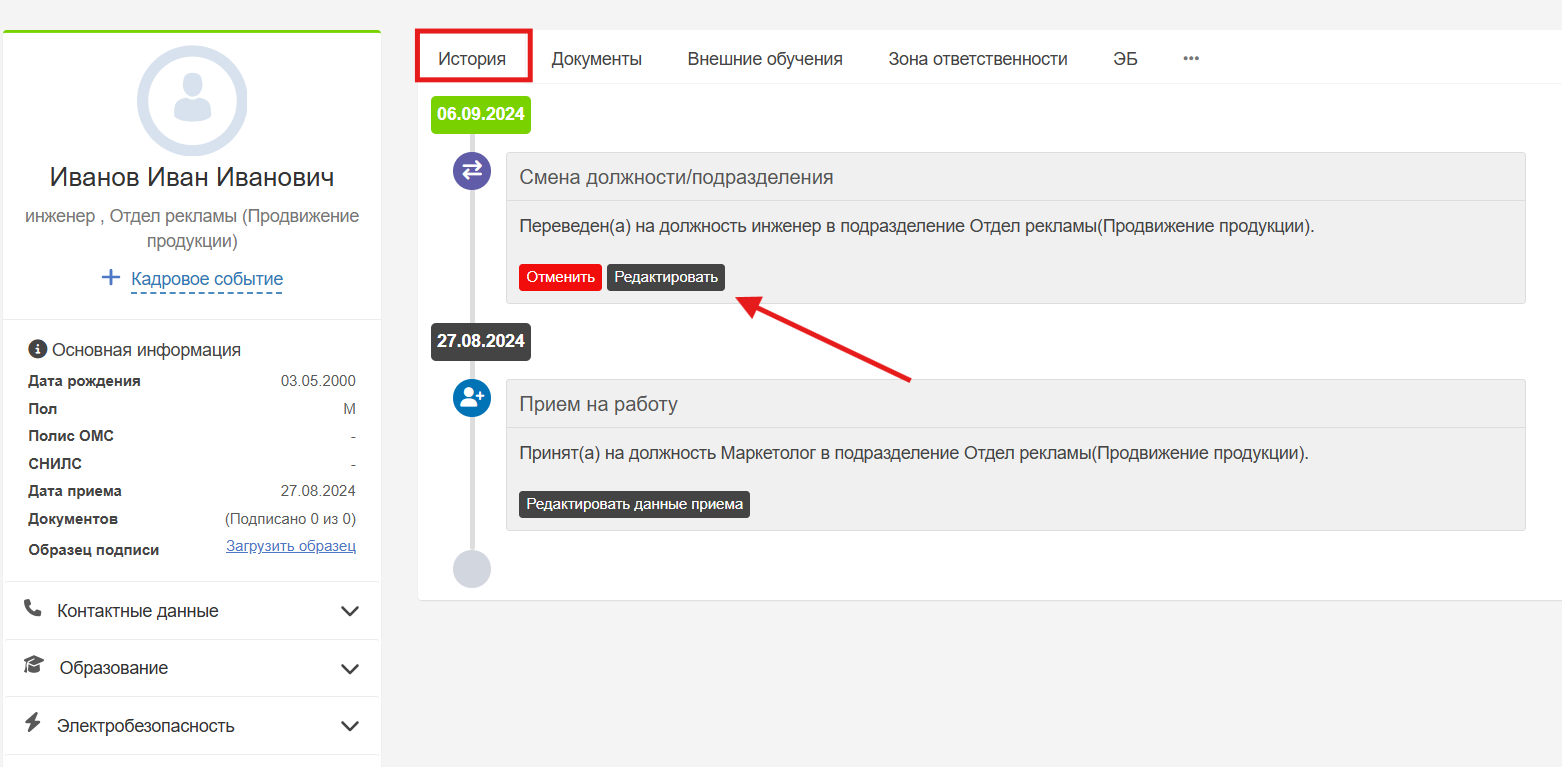Click the Документов label
The image size is (1562, 767).
[73, 519]
